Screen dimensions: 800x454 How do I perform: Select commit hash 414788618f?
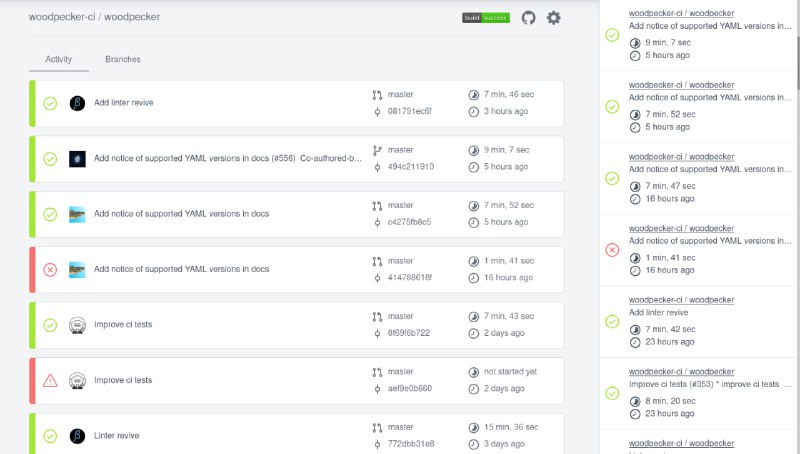coord(410,278)
